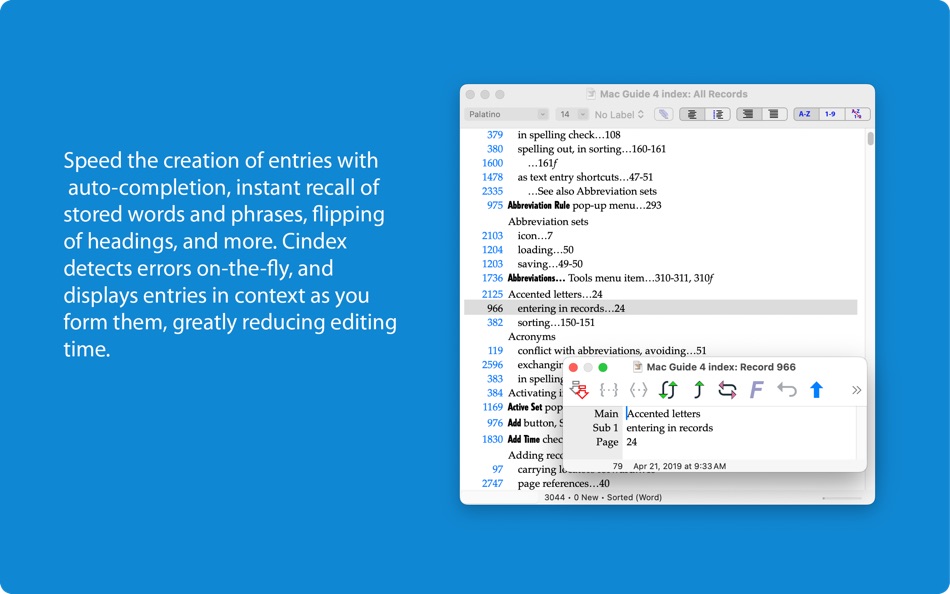Click the Page field containing 24
Screen dimensions: 950x594
pyautogui.click(x=739, y=442)
